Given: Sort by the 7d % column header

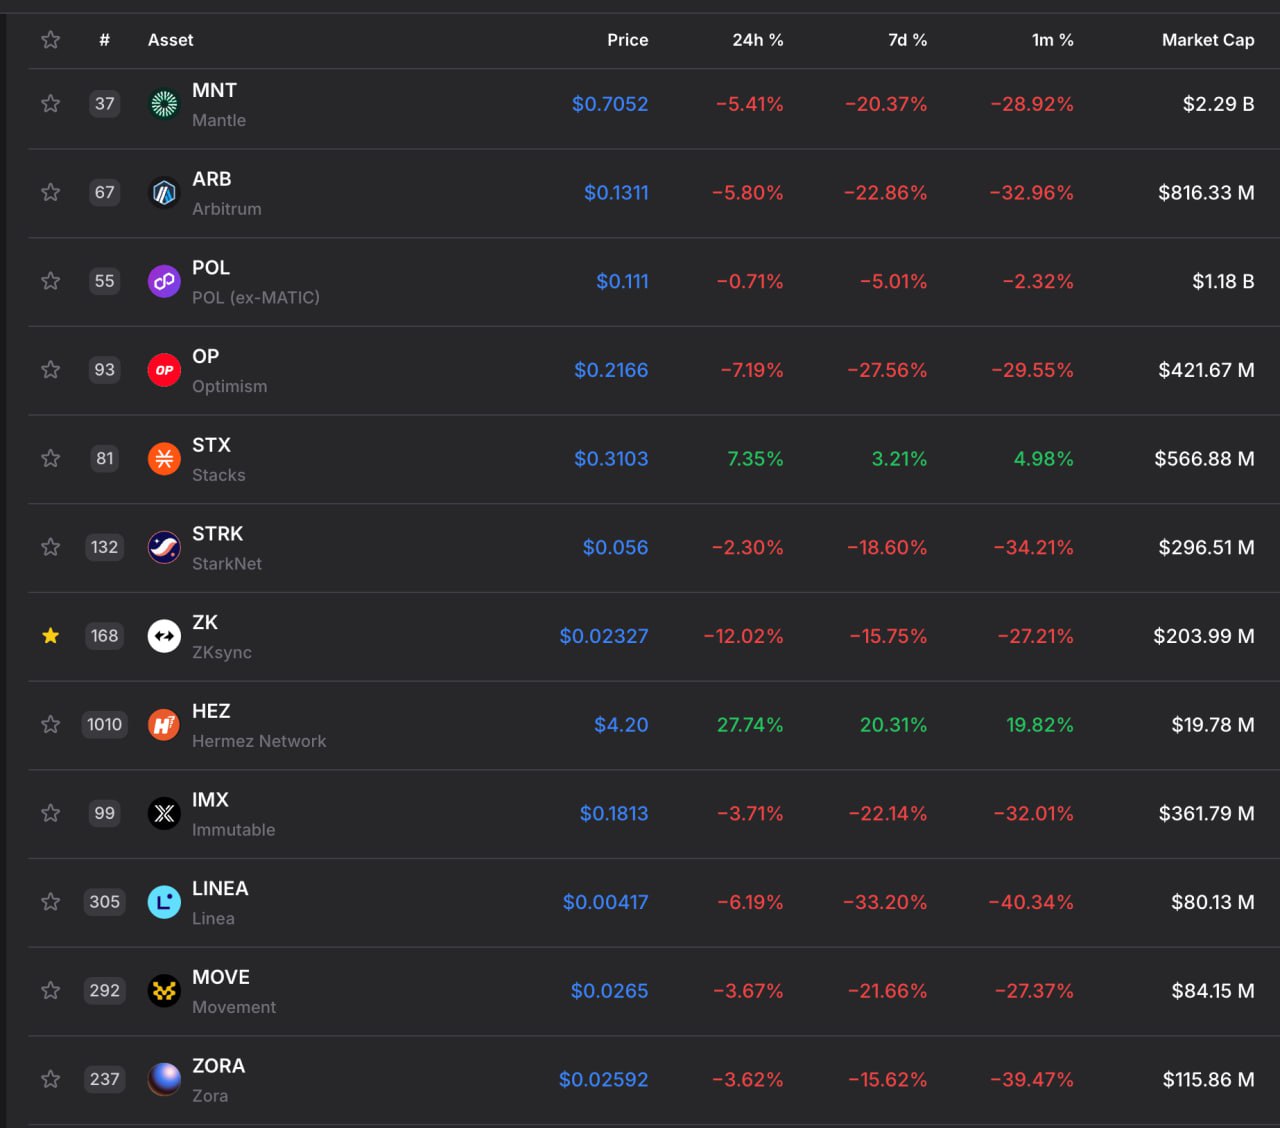Looking at the screenshot, I should (907, 40).
